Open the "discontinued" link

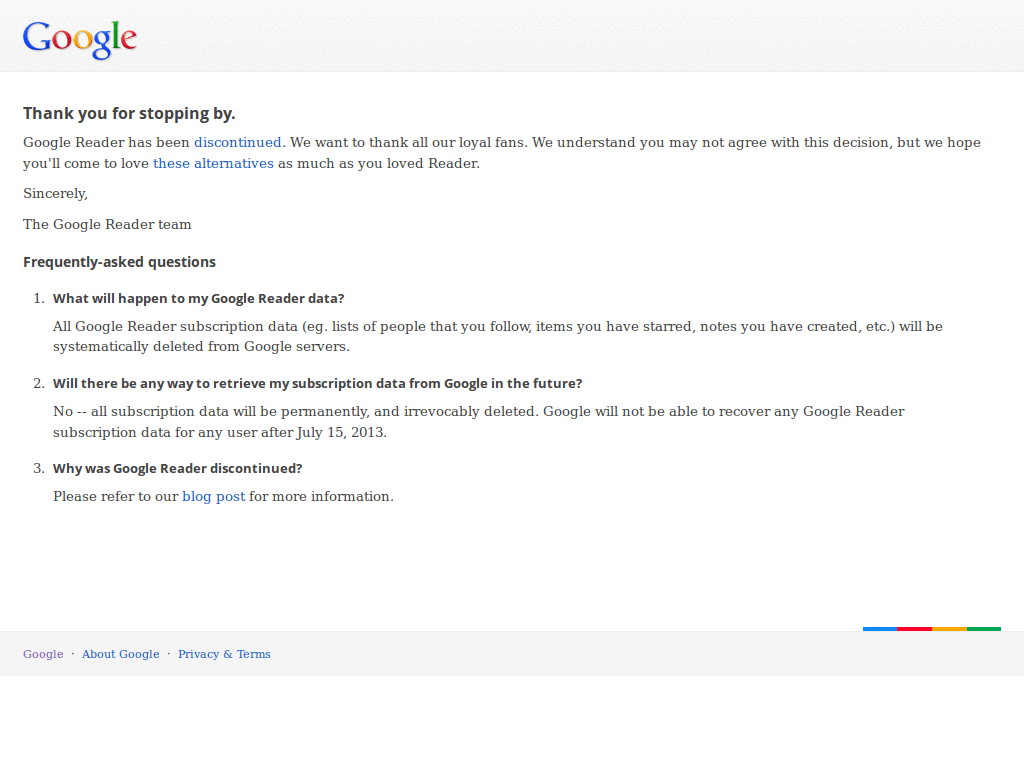pos(238,142)
